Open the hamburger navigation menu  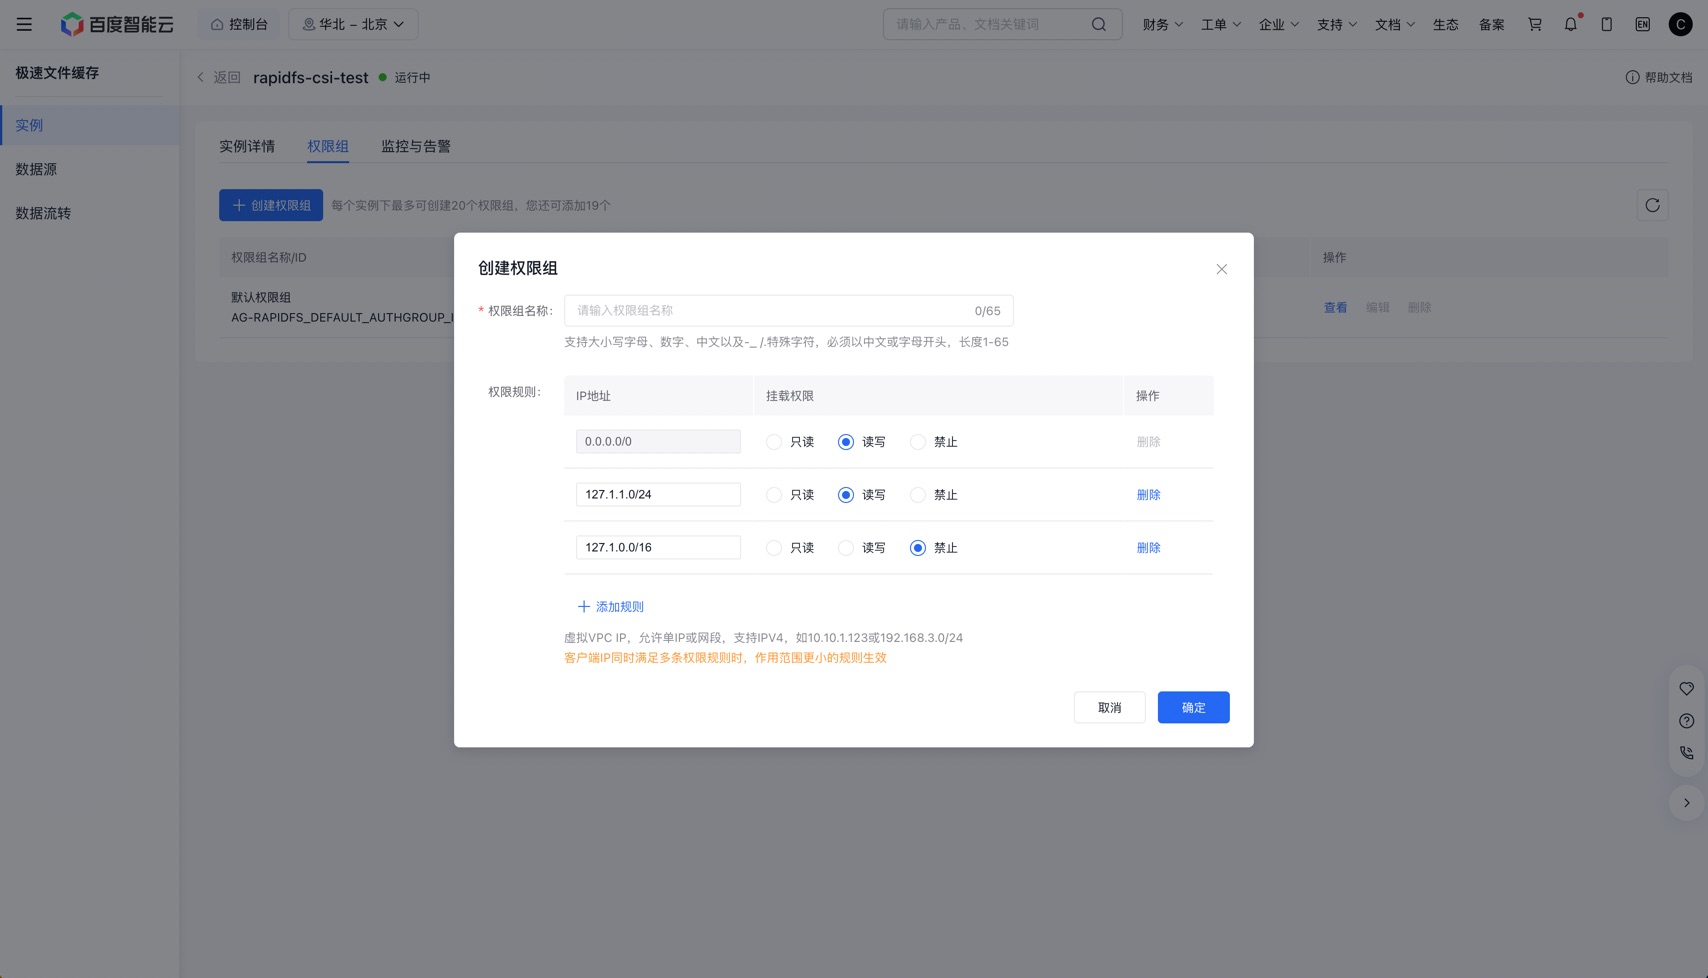coord(24,24)
